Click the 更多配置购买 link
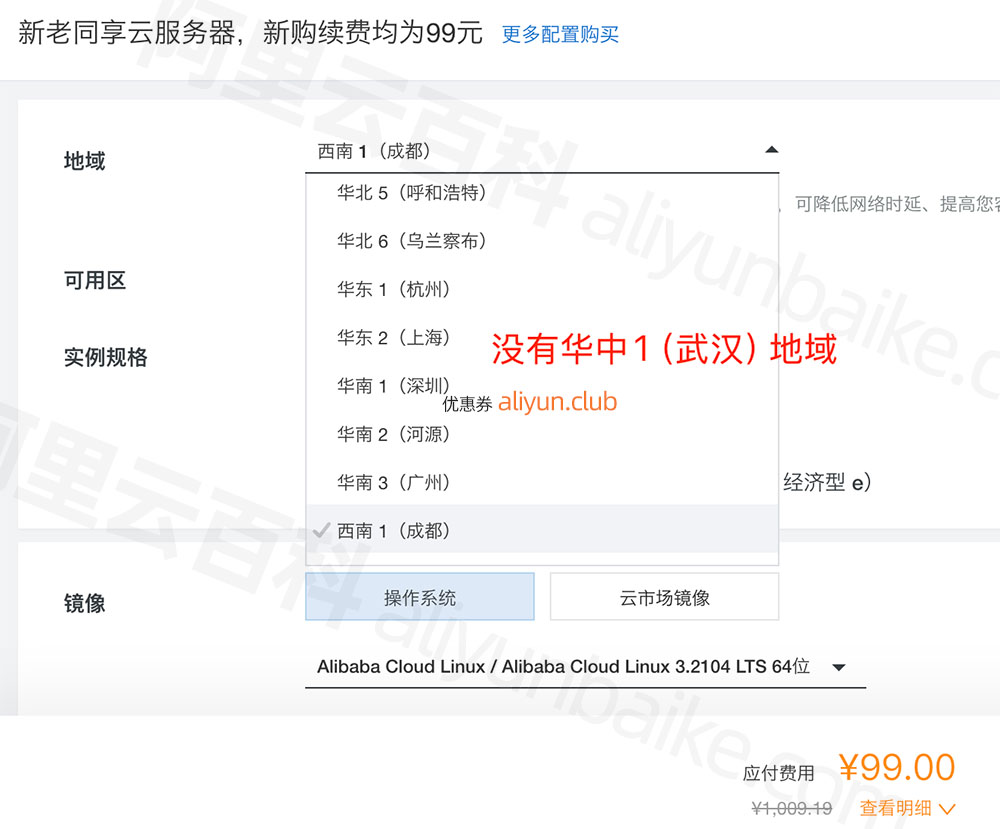Viewport: 1000px width, 829px height. [x=560, y=34]
